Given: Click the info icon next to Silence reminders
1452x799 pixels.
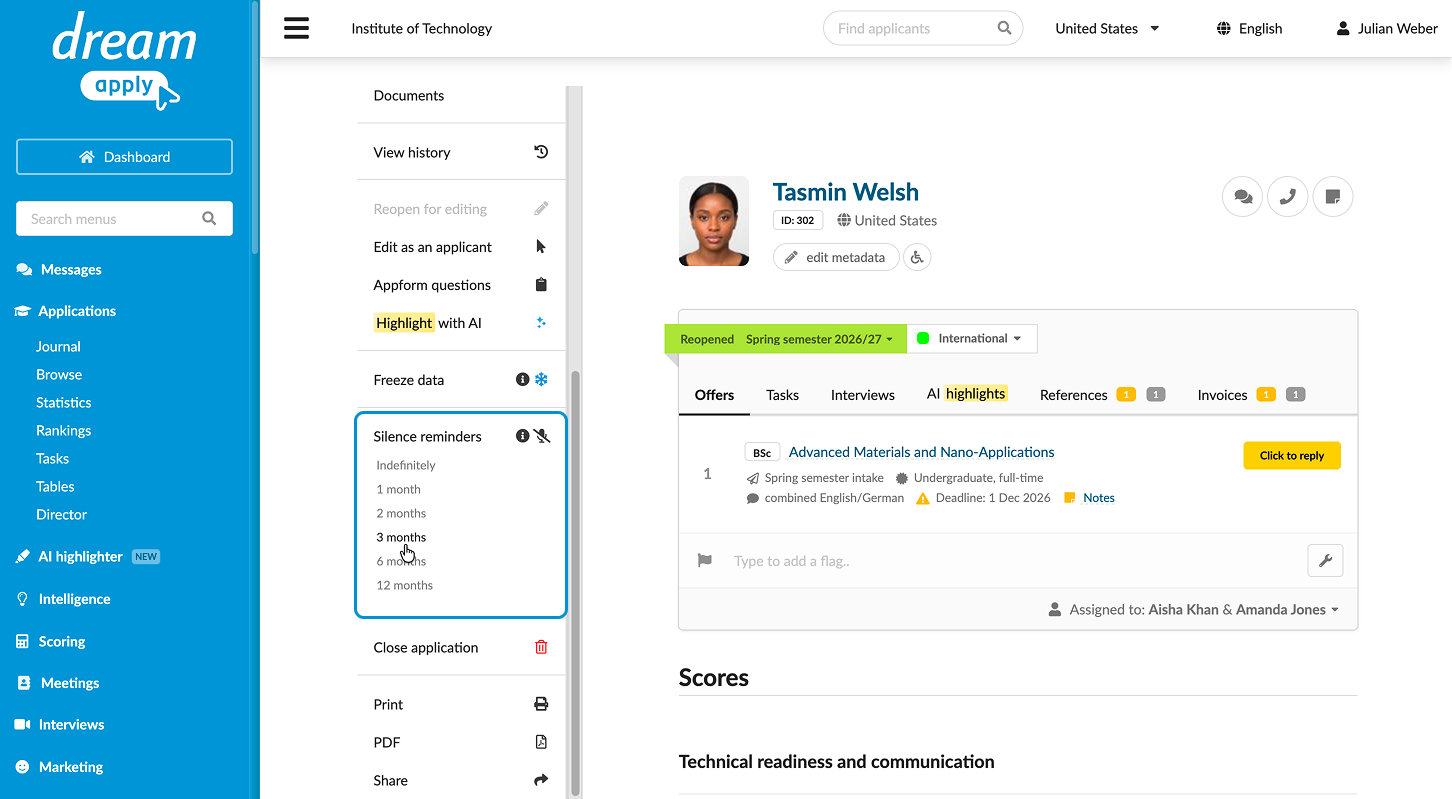Looking at the screenshot, I should click(x=522, y=436).
